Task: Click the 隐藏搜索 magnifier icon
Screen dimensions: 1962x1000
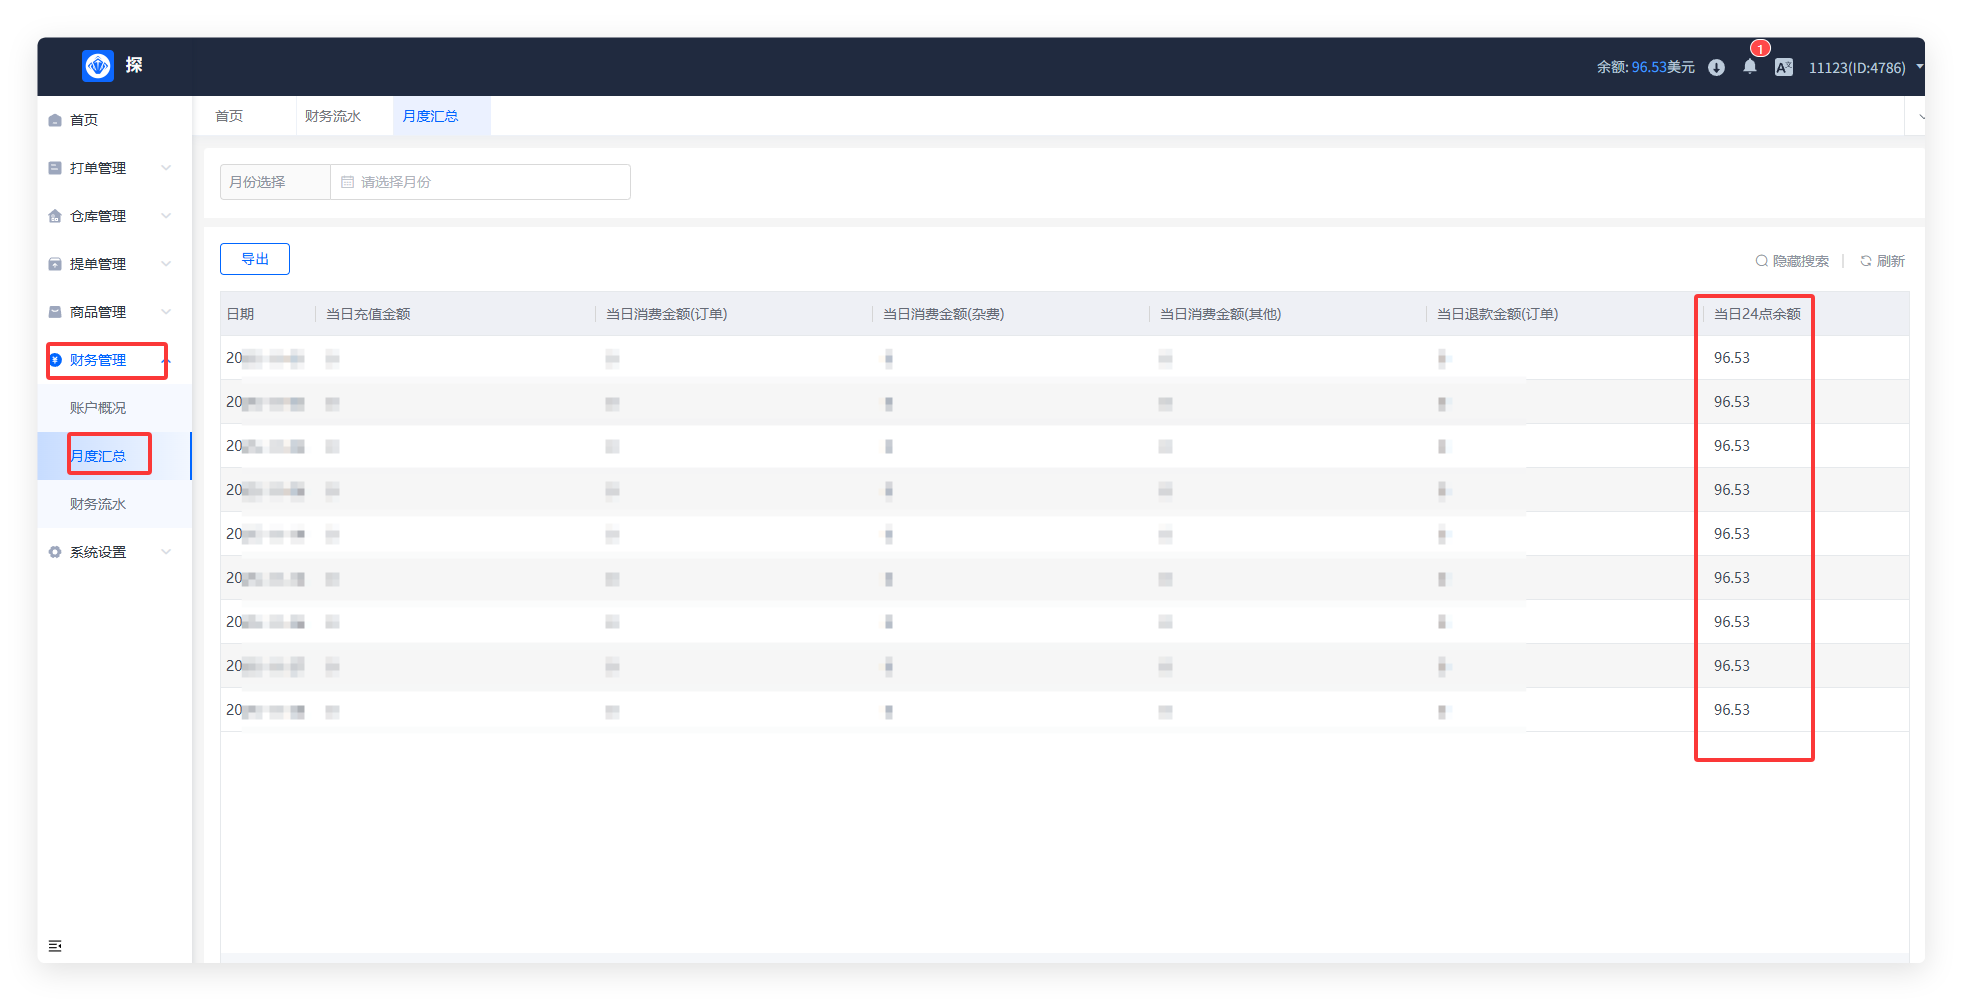Action: pyautogui.click(x=1761, y=261)
